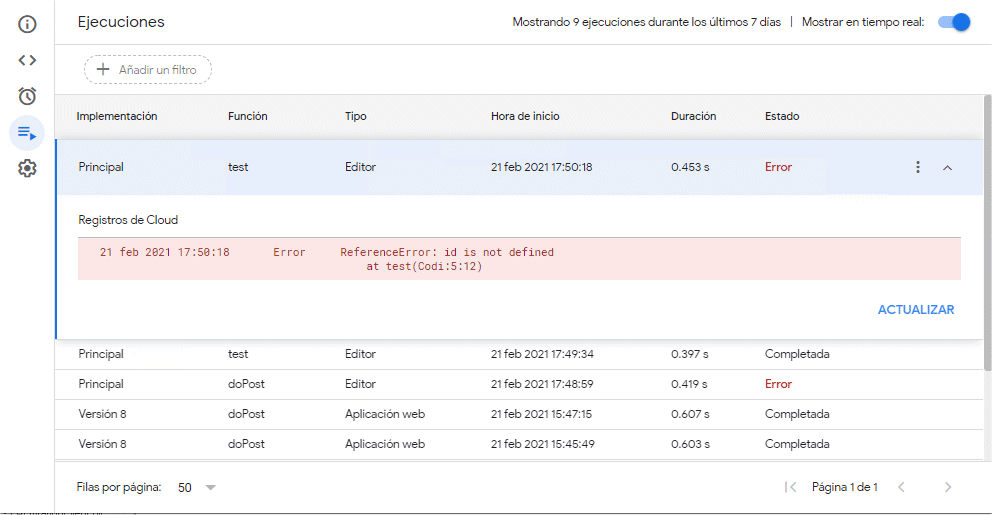The height and width of the screenshot is (515, 992).
Task: Open the Triggers alarm clock icon
Action: 27,96
